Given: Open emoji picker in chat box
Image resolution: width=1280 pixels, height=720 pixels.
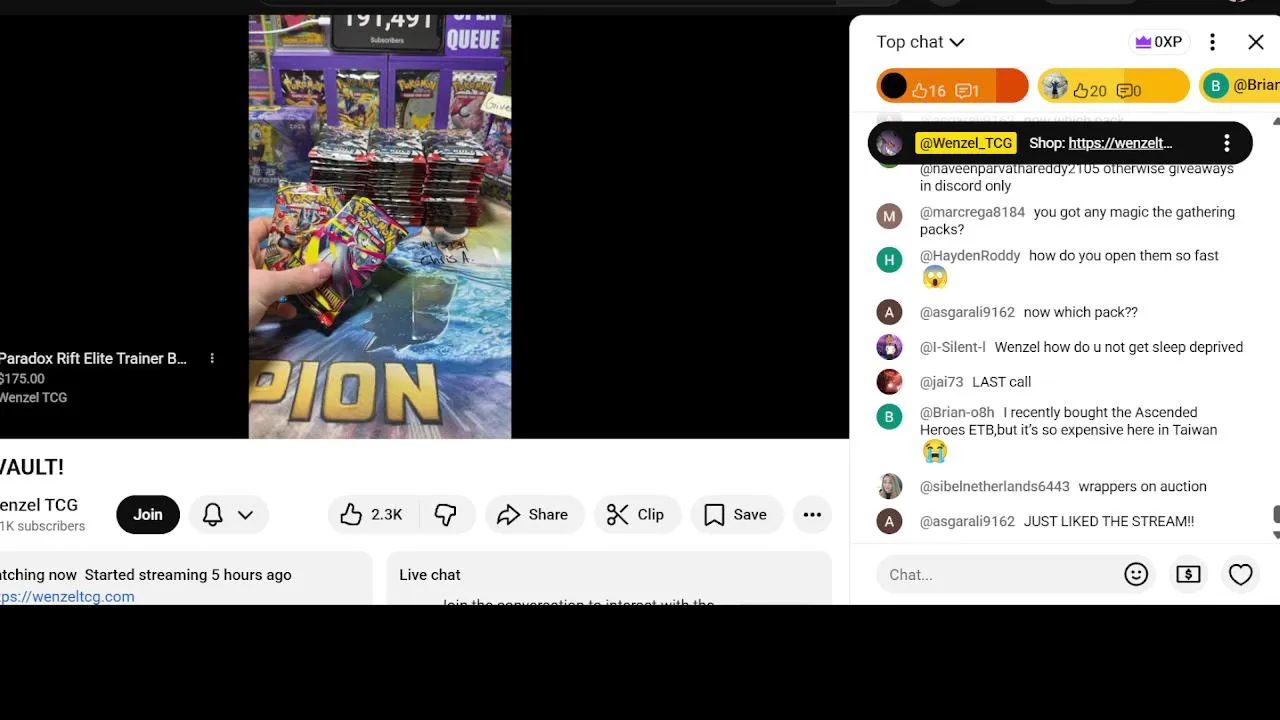Looking at the screenshot, I should (x=1136, y=574).
